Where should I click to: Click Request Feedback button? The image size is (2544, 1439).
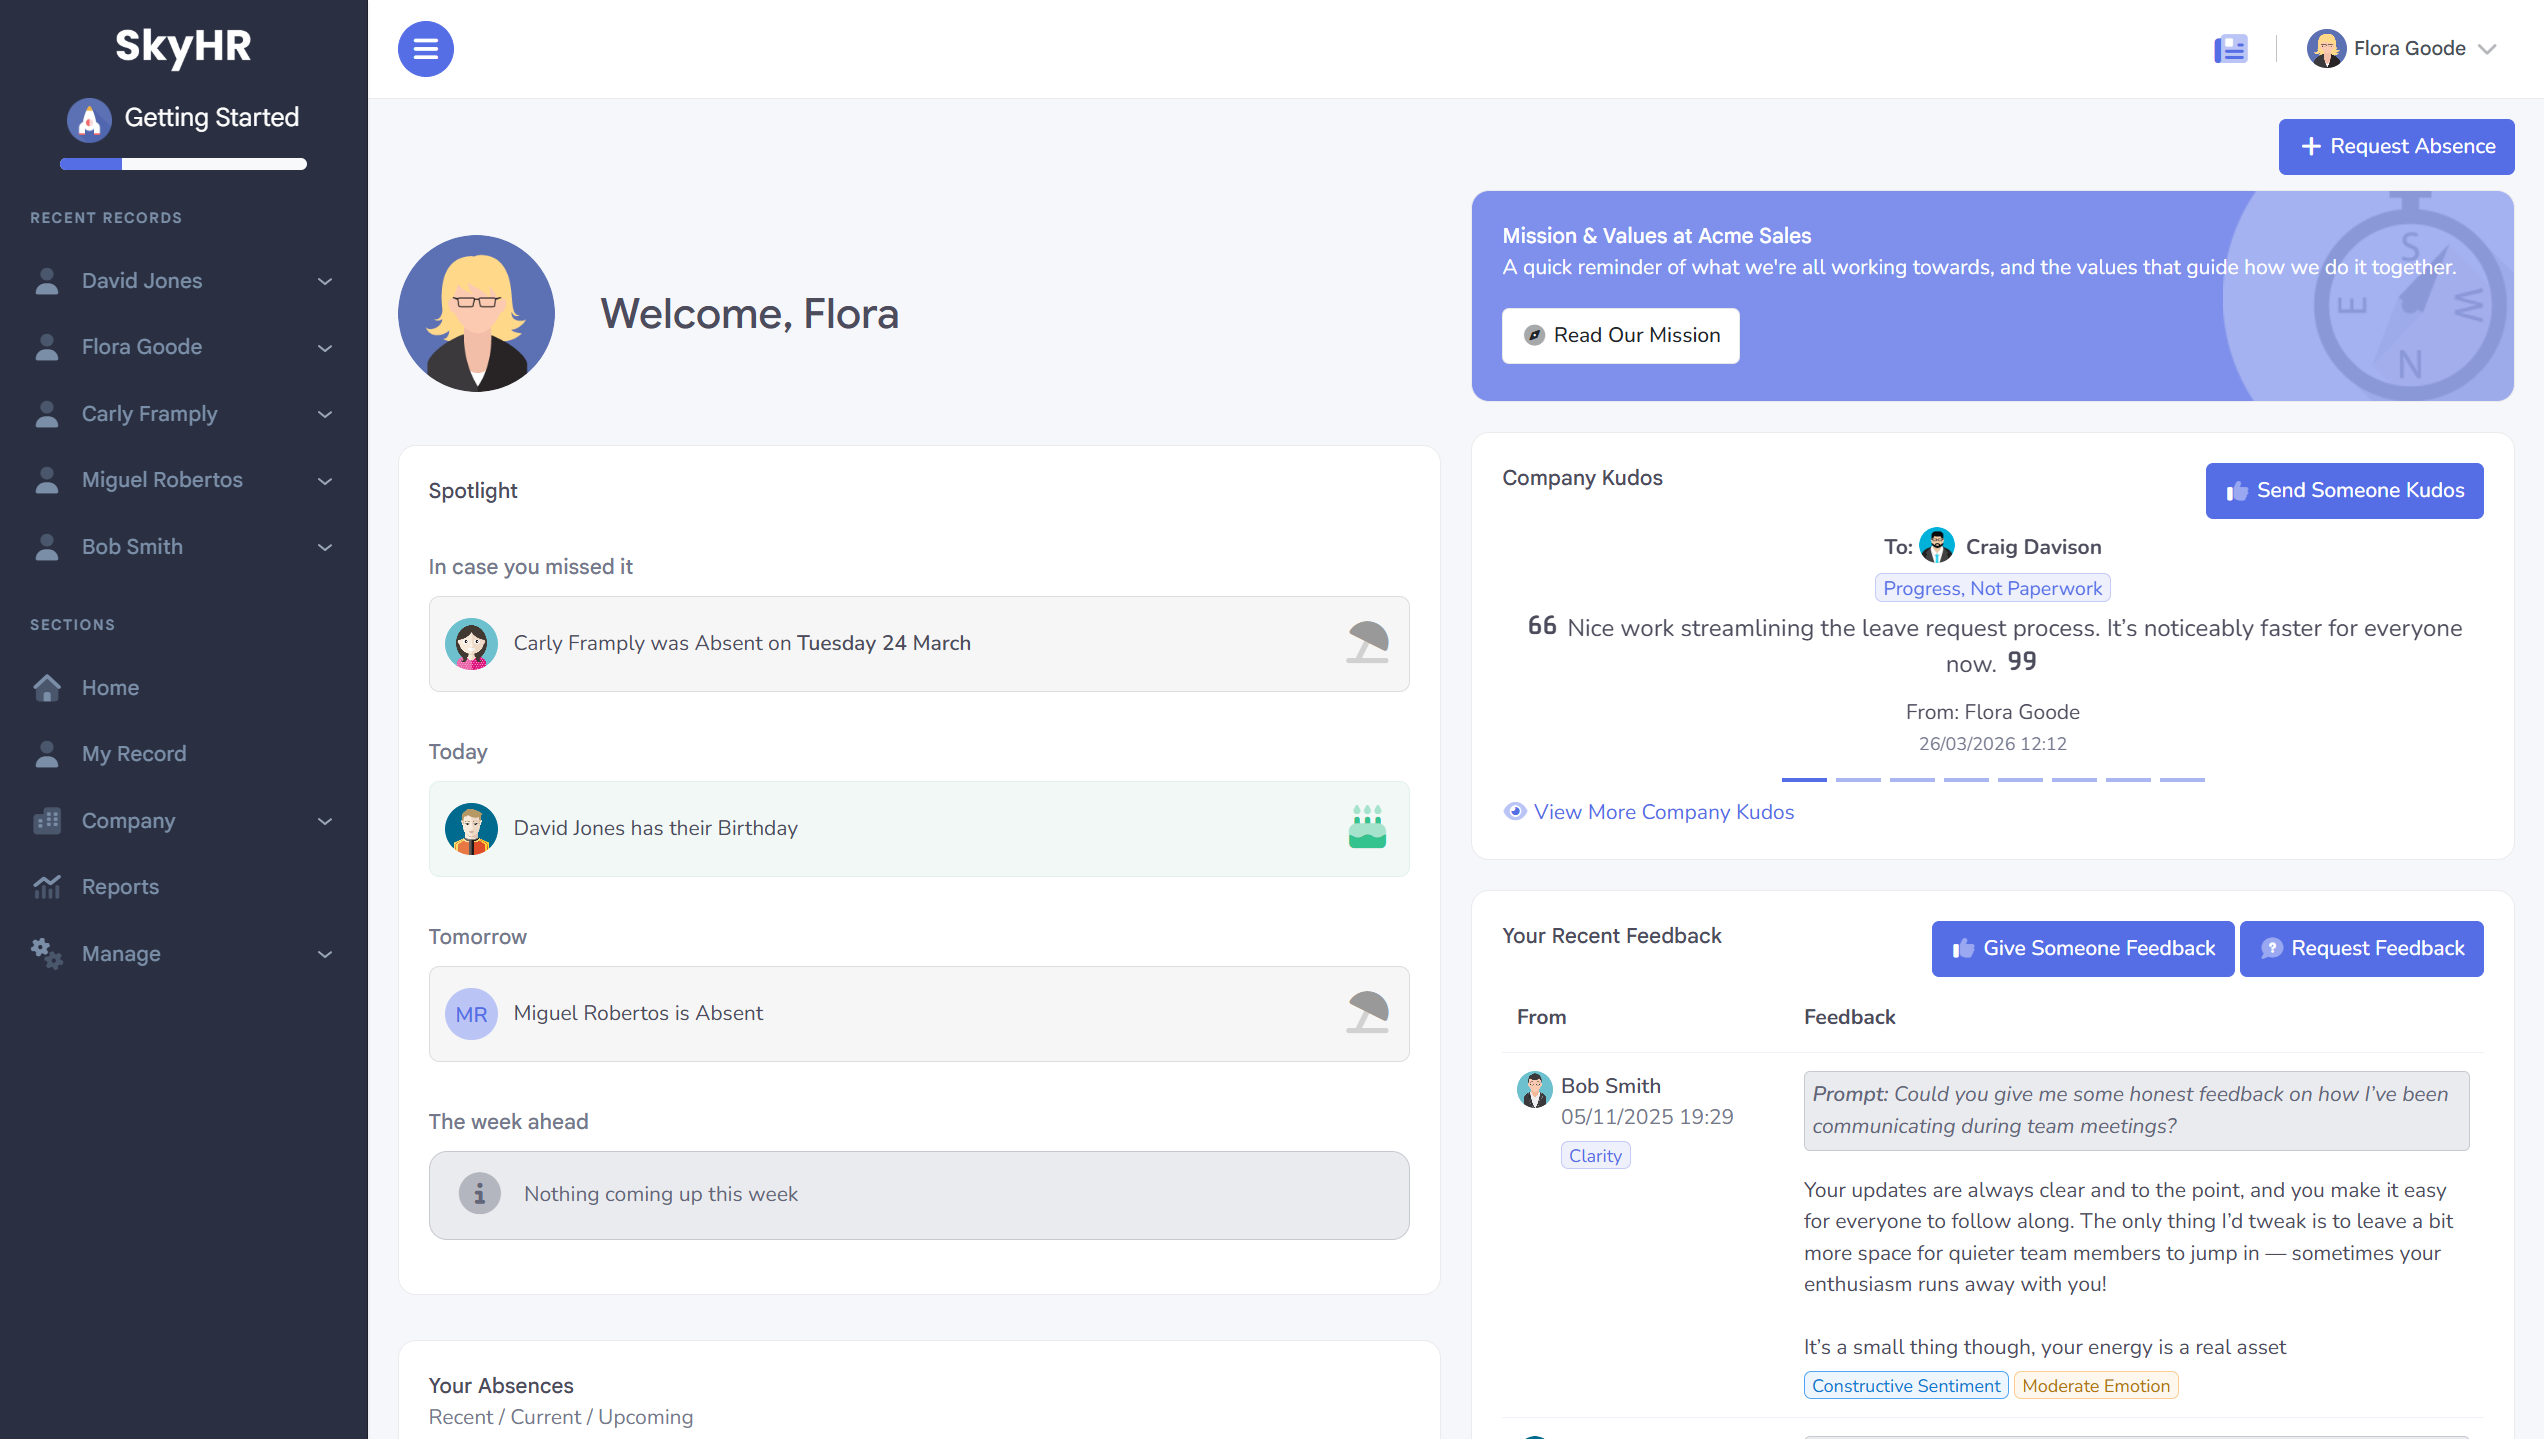click(2361, 949)
